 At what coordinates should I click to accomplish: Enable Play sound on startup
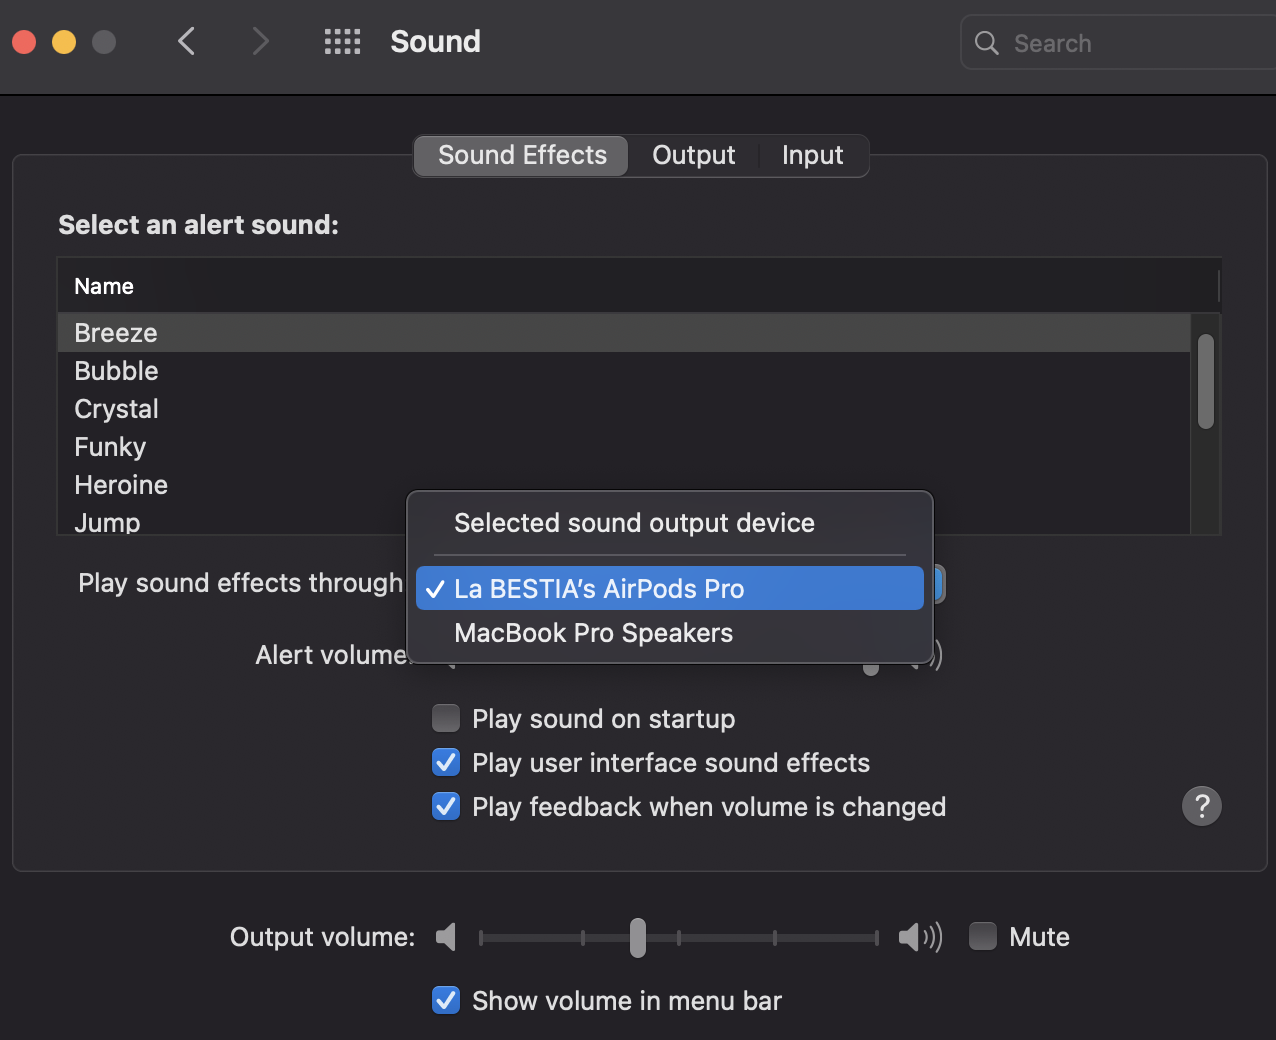point(446,718)
